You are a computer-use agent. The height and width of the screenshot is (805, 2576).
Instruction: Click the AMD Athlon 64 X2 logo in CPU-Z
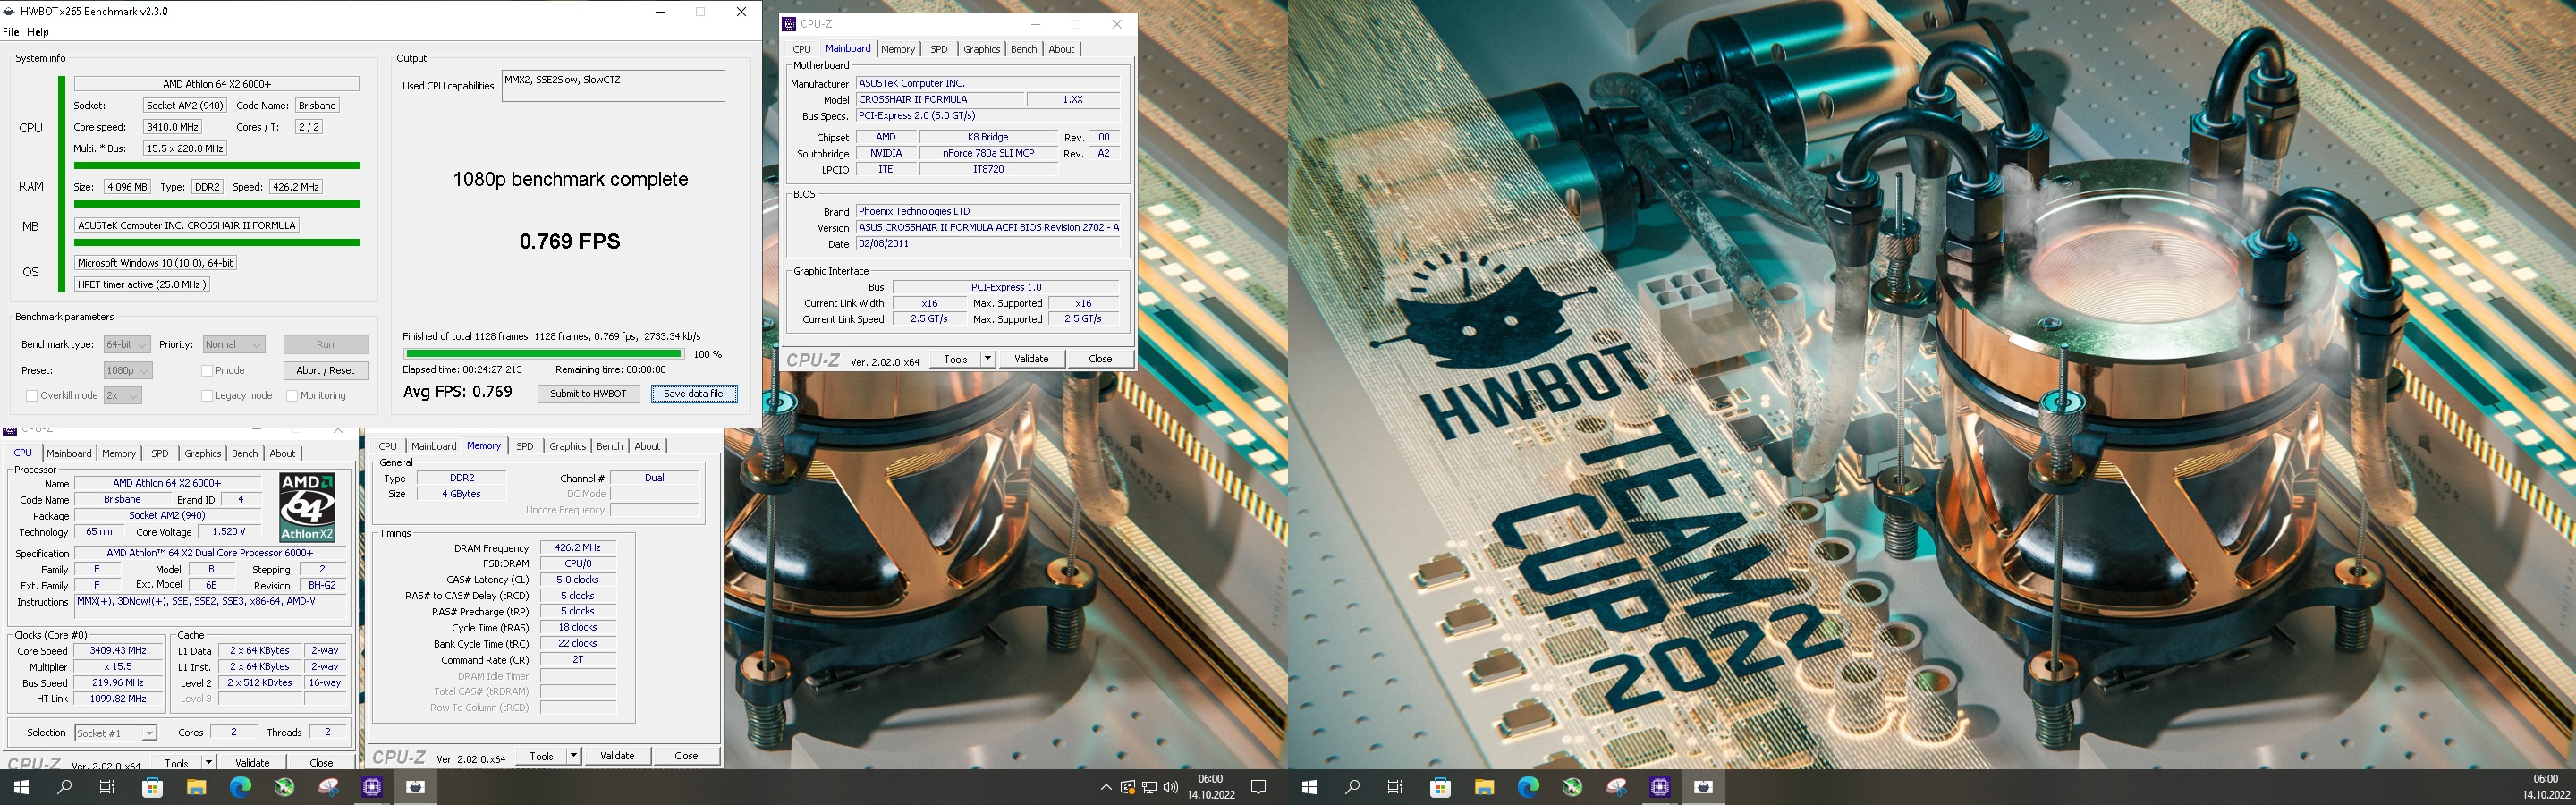point(307,507)
